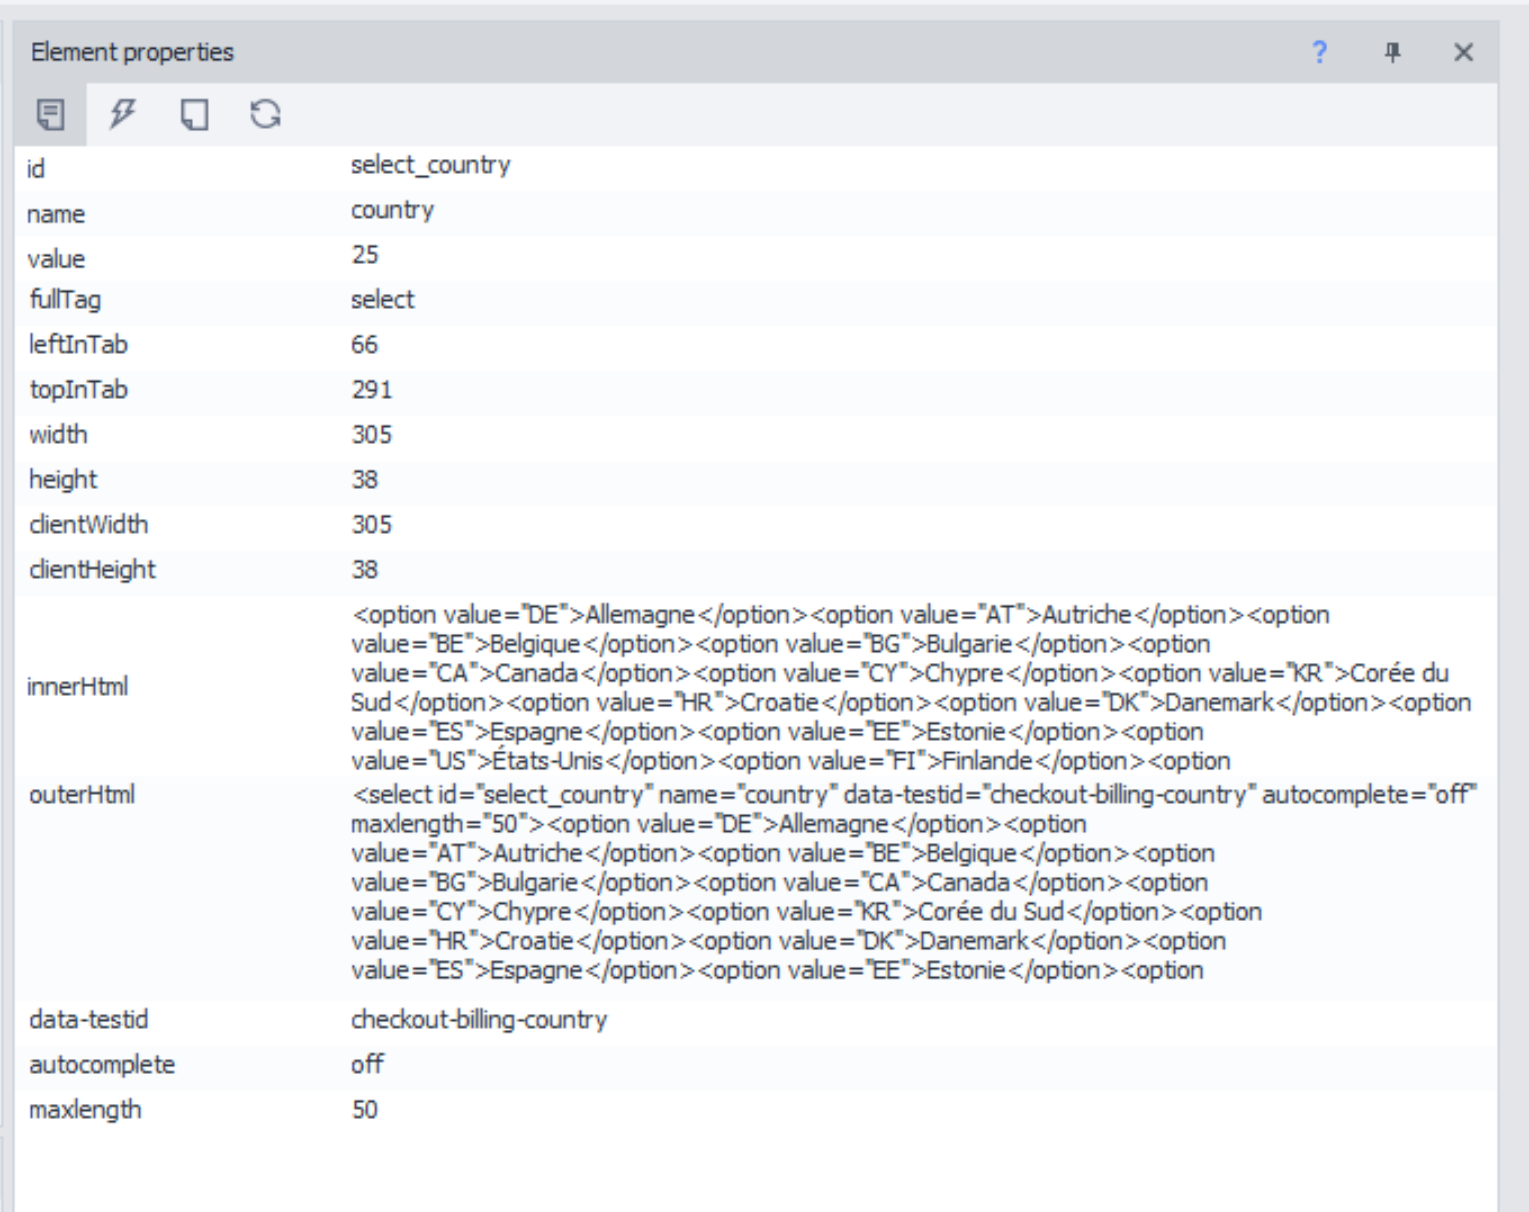The width and height of the screenshot is (1529, 1212).
Task: Pin the Element properties panel
Action: [1392, 52]
